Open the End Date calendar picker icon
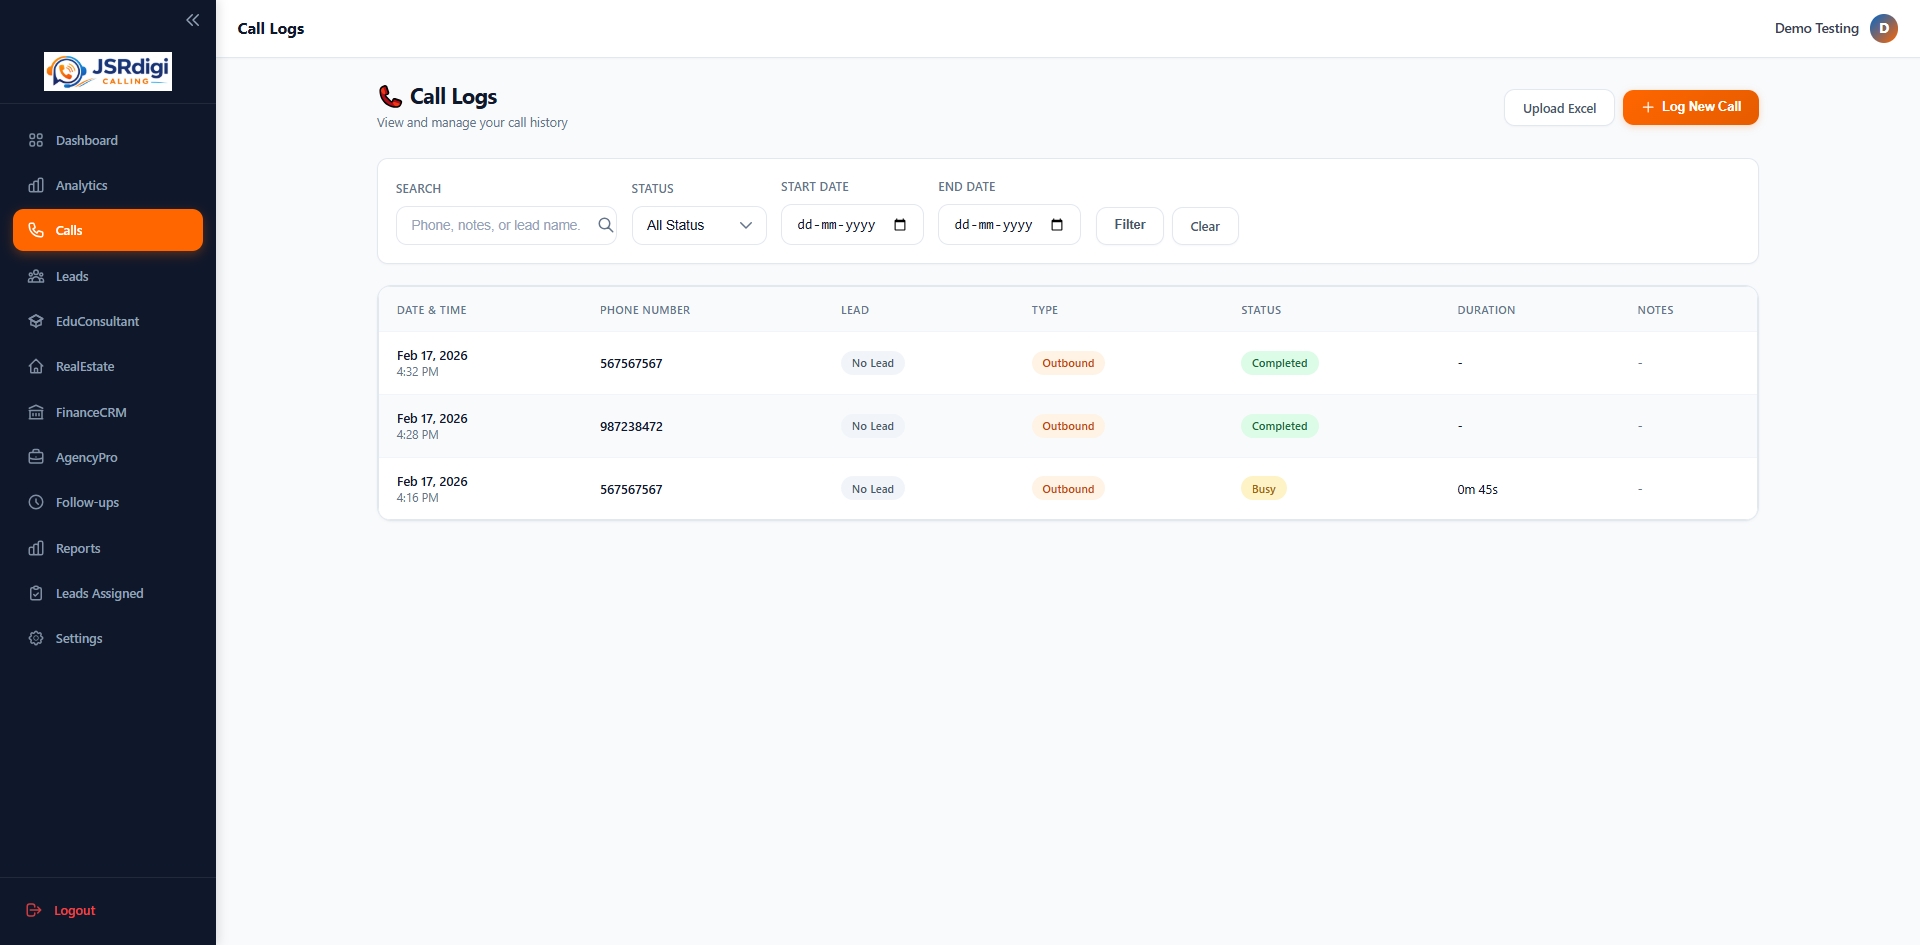Viewport: 1920px width, 945px height. 1057,225
